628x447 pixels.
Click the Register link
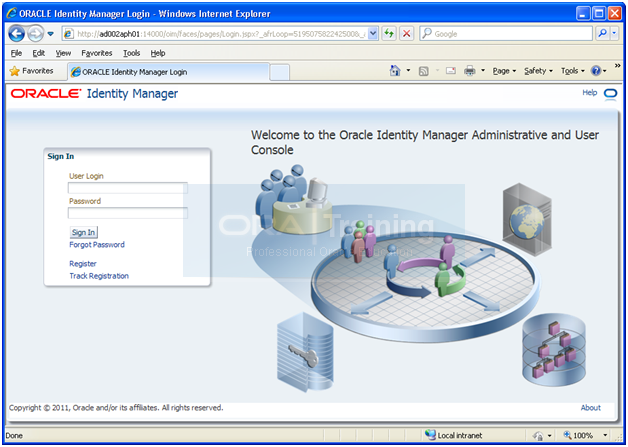(x=83, y=264)
